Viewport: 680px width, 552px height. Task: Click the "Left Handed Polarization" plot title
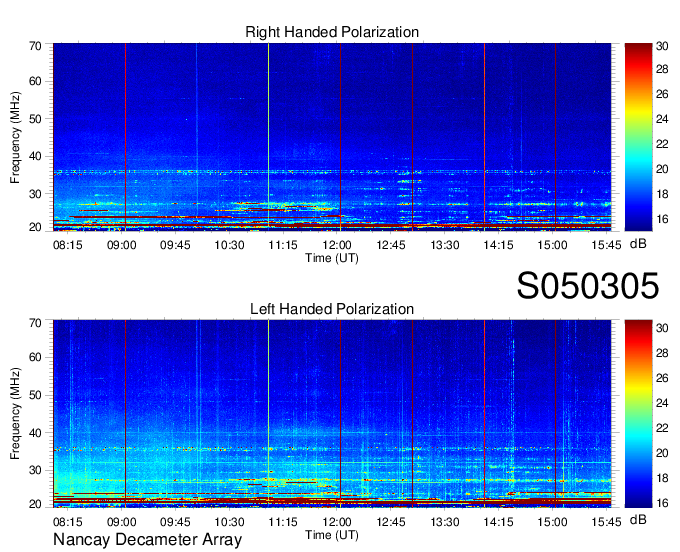[332, 309]
